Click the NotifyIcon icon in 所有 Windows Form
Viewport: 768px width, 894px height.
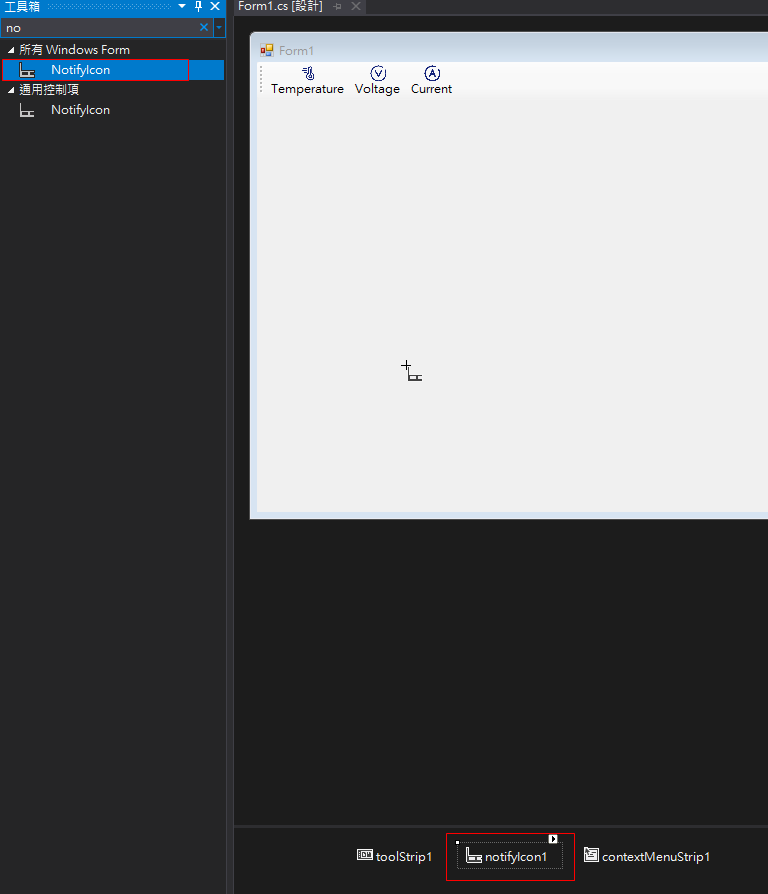(27, 70)
